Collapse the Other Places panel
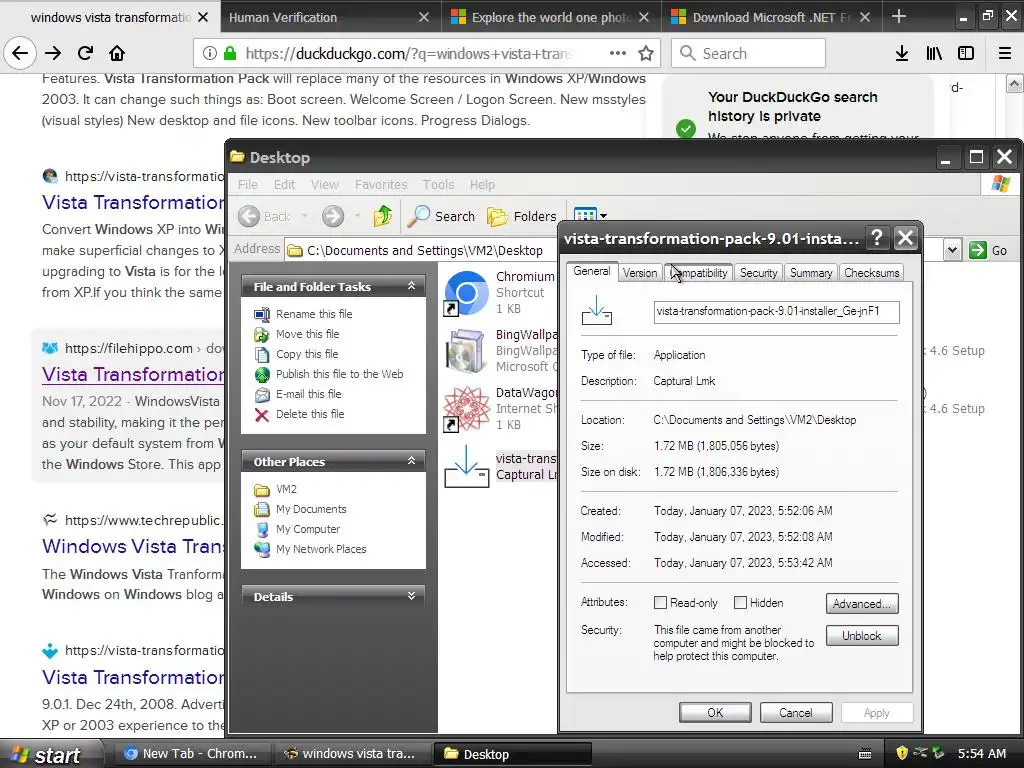 [x=411, y=461]
